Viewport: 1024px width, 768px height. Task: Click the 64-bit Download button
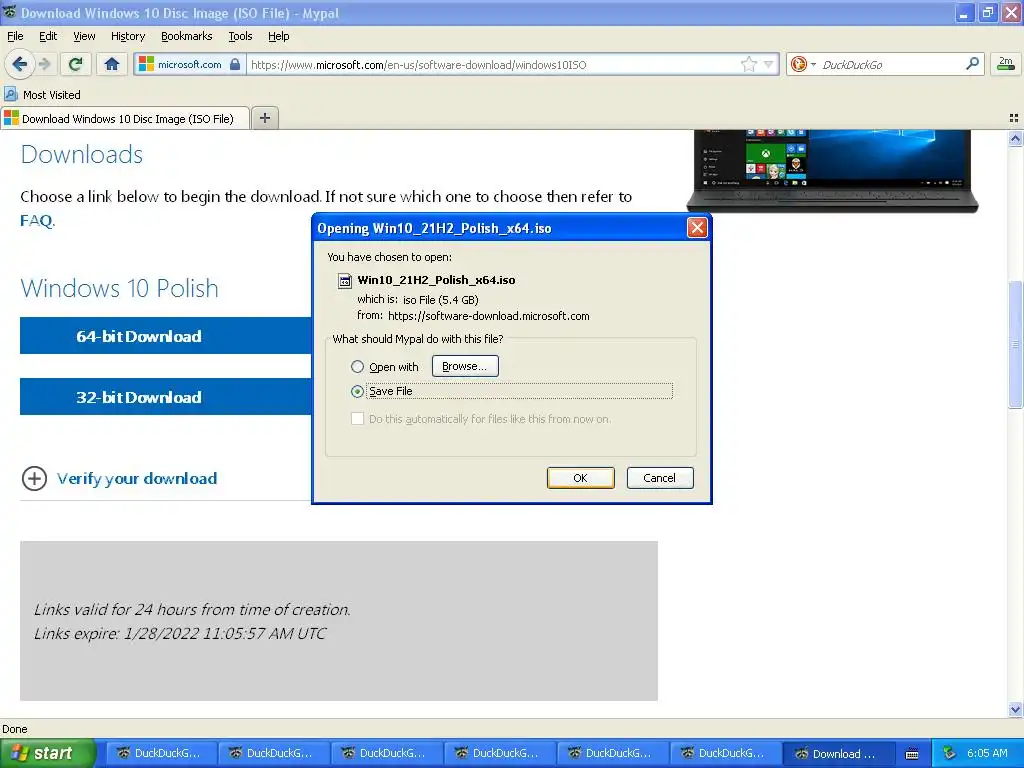(x=166, y=336)
